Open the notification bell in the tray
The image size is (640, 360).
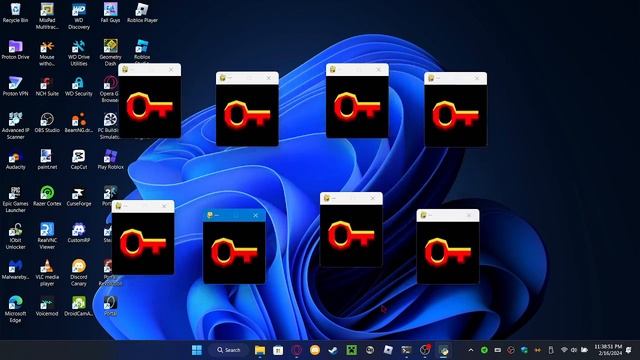click(629, 350)
